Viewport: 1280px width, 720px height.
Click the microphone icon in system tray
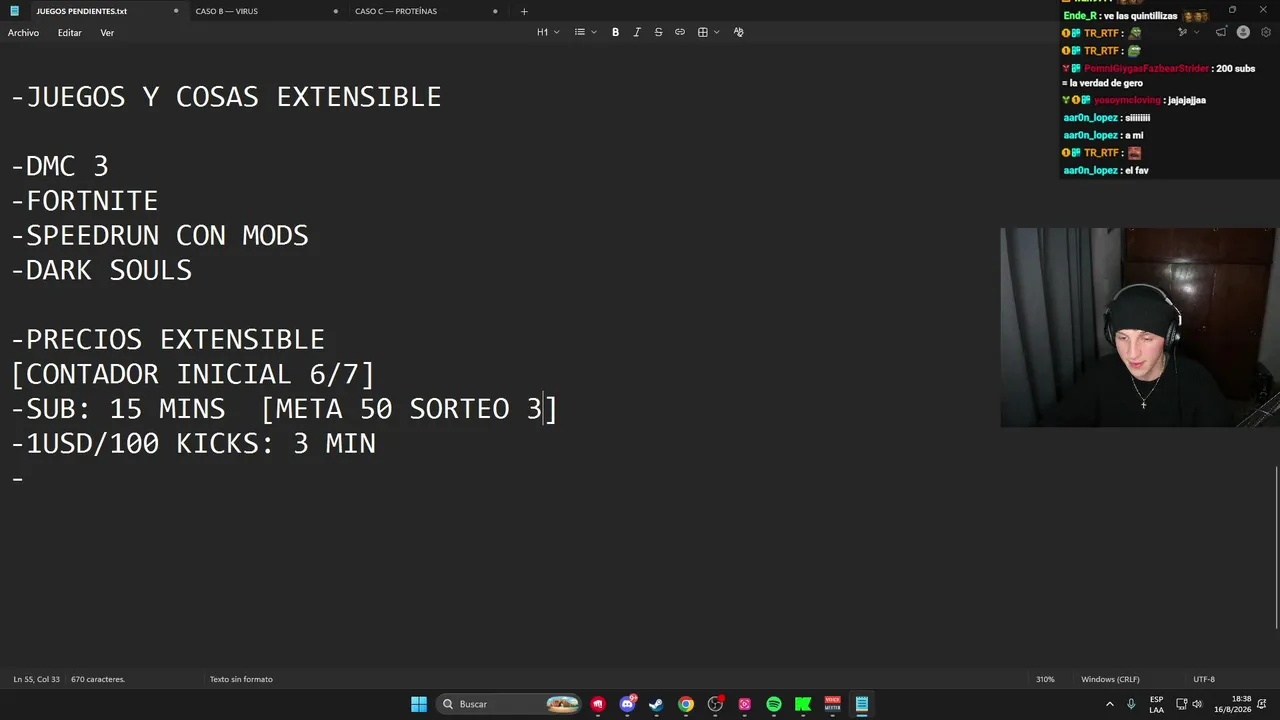[1131, 704]
